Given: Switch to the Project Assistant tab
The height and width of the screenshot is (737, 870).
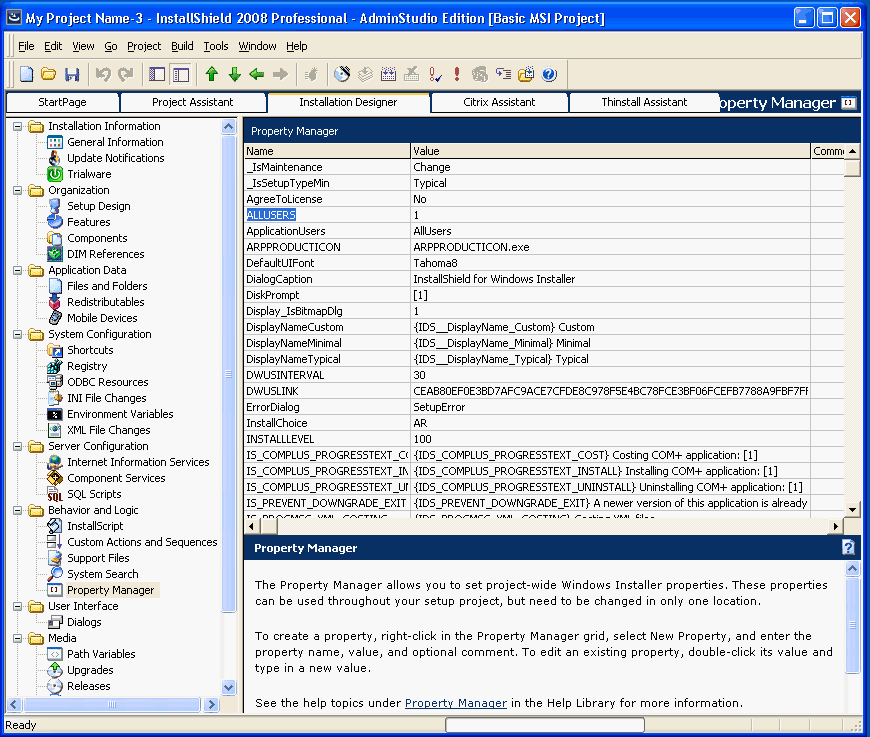Looking at the screenshot, I should pyautogui.click(x=192, y=102).
